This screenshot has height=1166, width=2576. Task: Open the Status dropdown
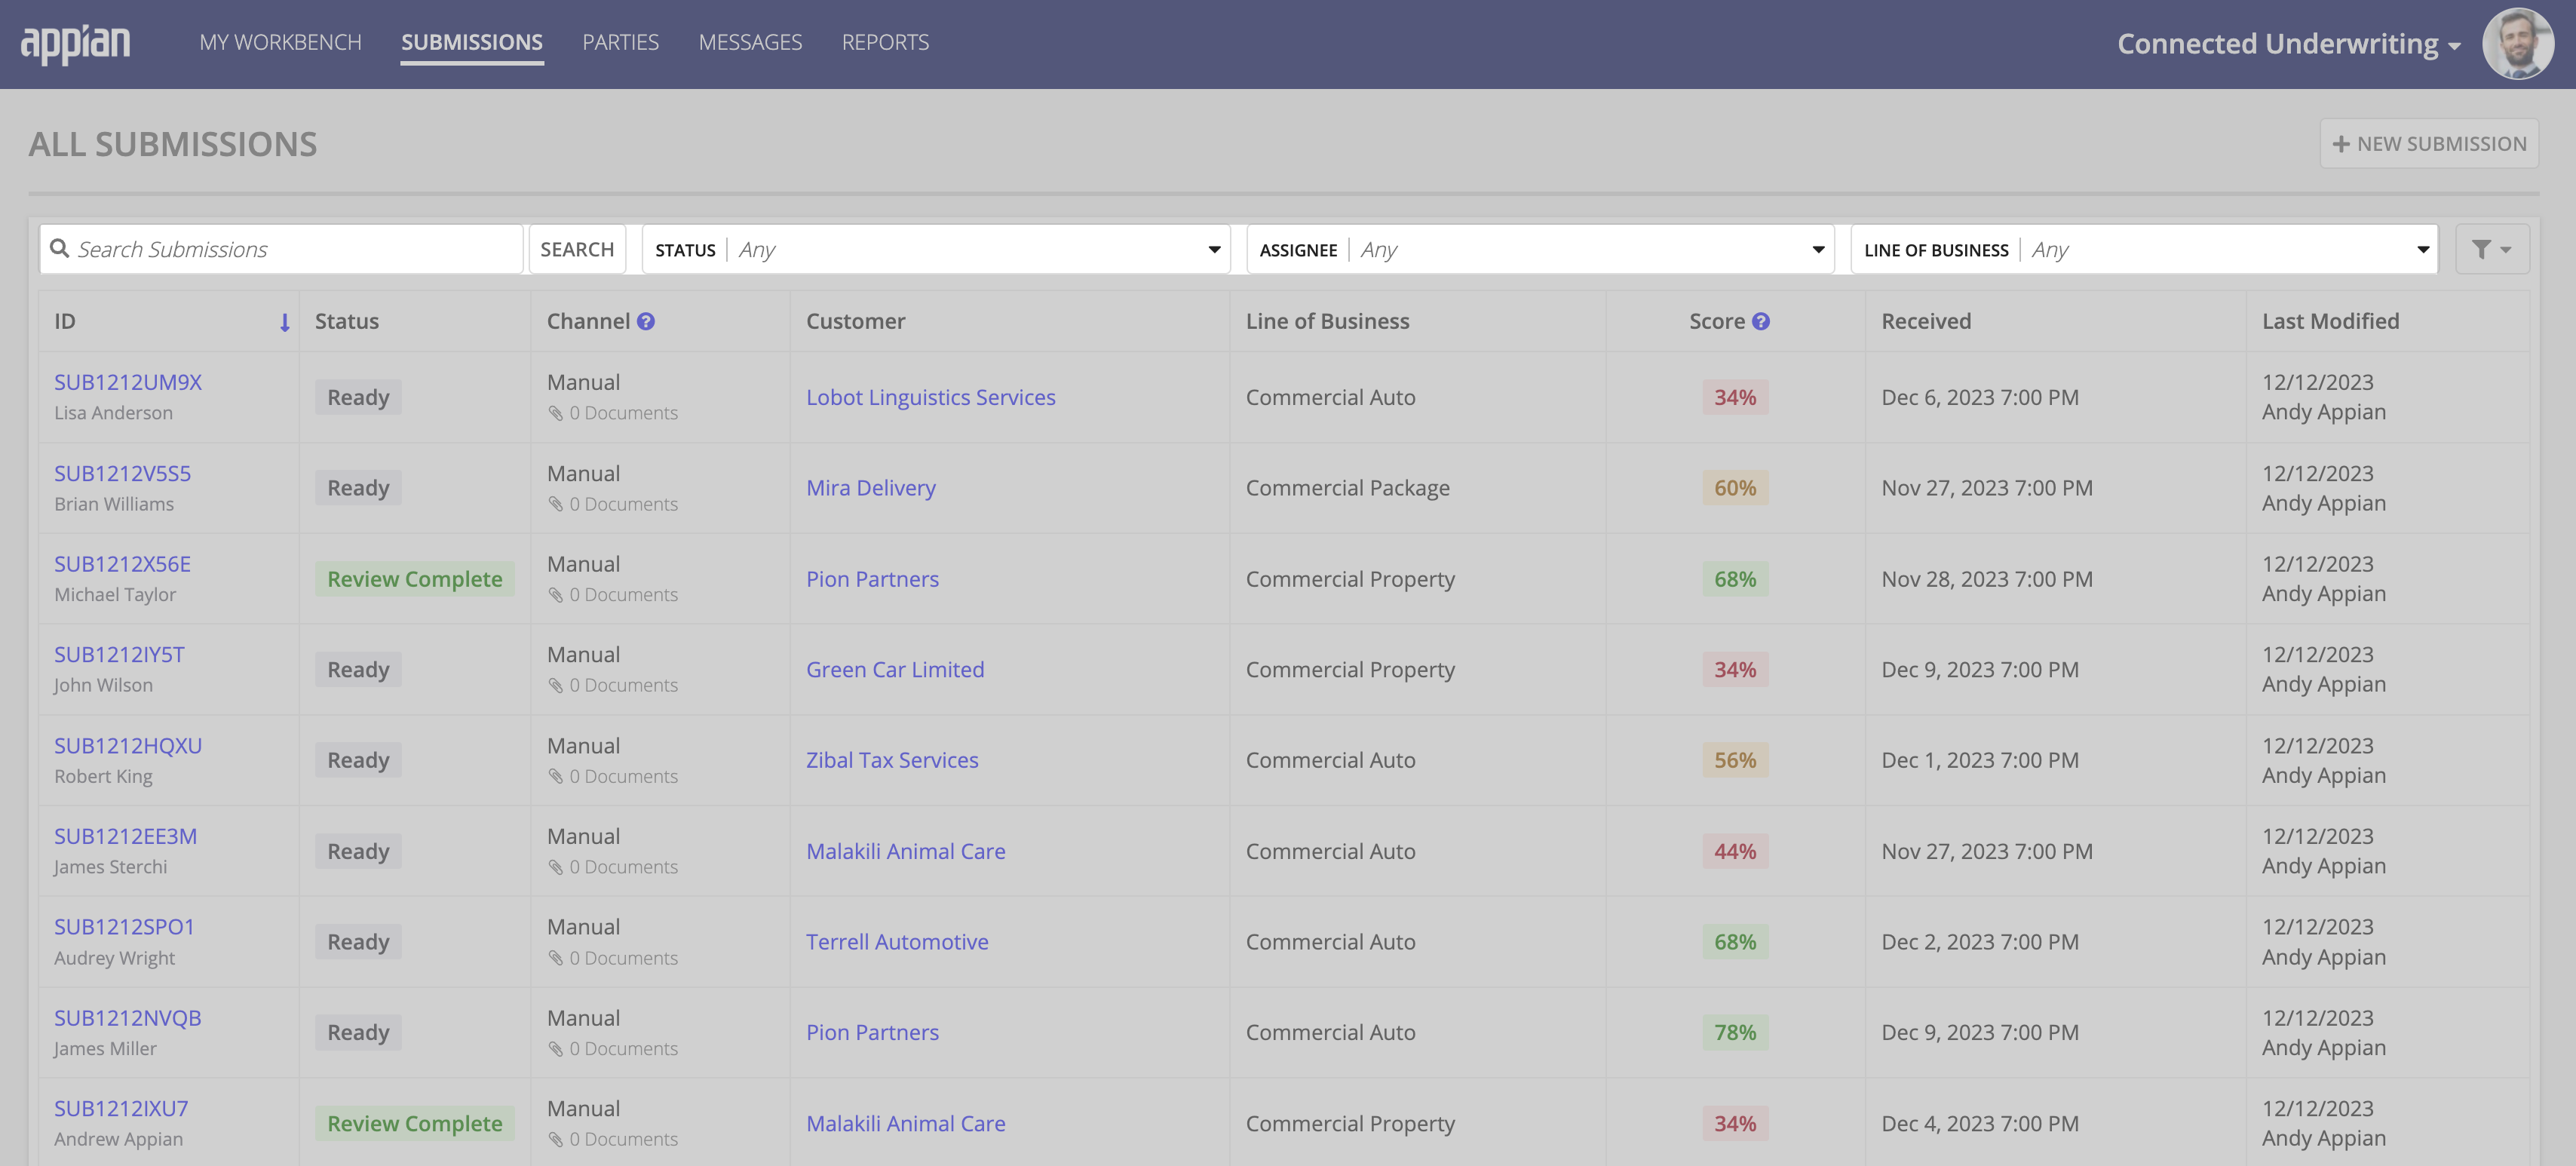(x=1212, y=249)
